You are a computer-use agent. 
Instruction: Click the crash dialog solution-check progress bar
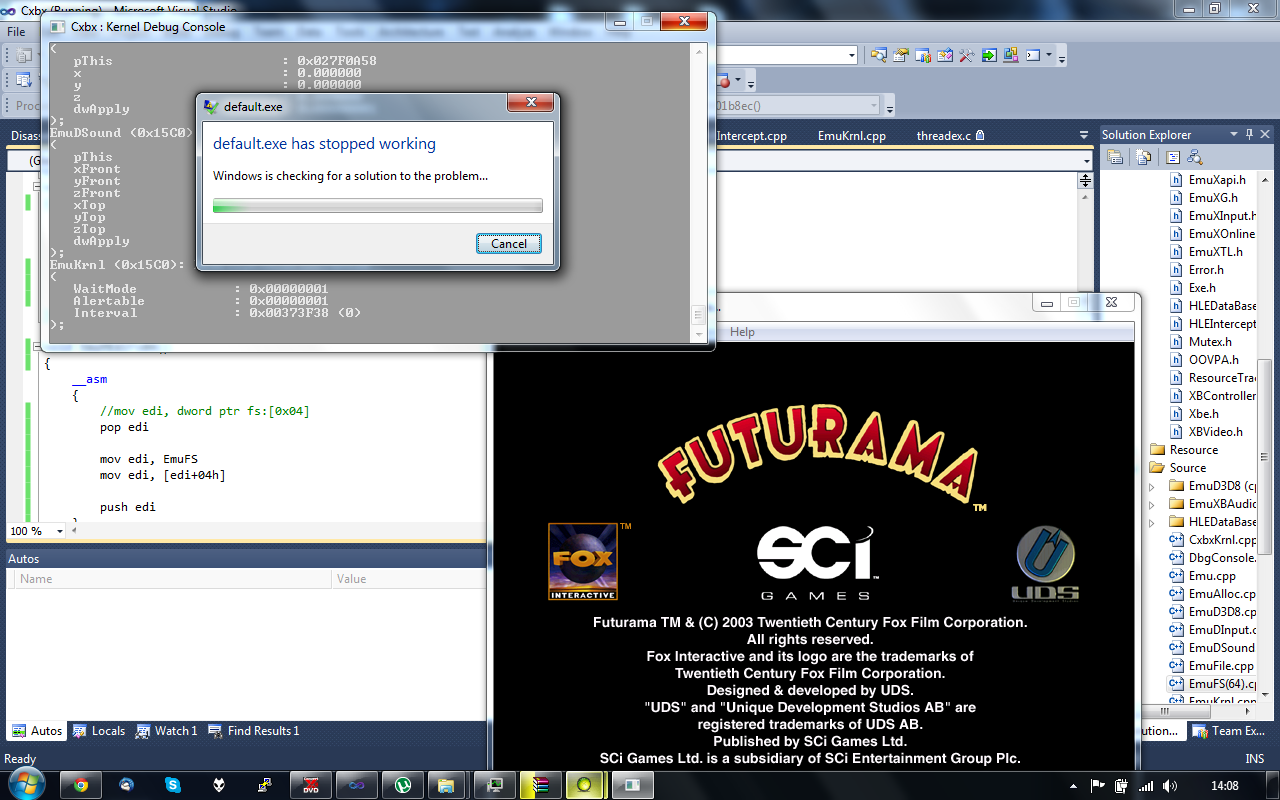click(x=378, y=206)
